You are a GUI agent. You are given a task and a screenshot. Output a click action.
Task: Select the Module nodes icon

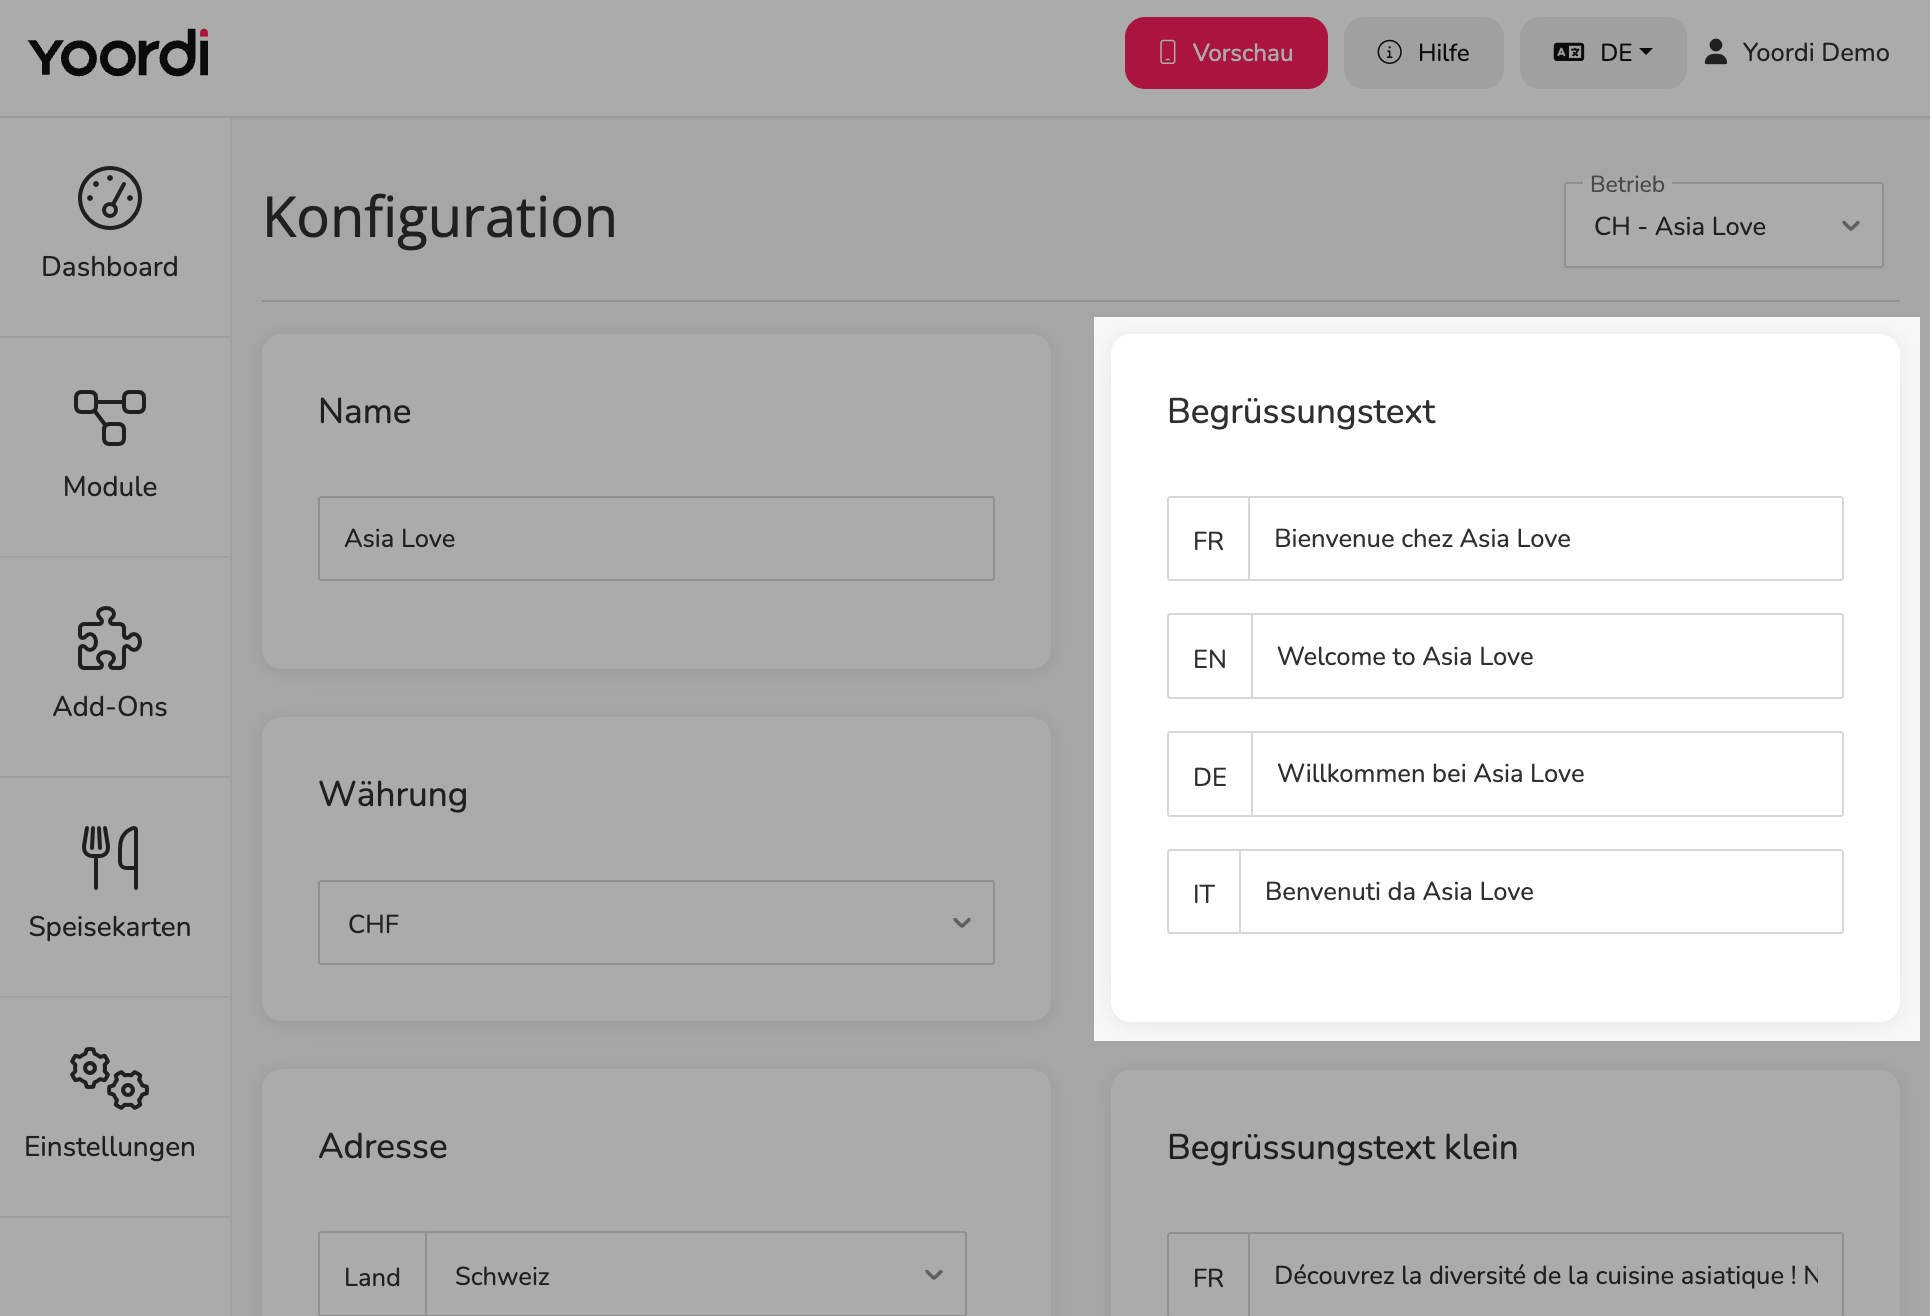tap(110, 417)
